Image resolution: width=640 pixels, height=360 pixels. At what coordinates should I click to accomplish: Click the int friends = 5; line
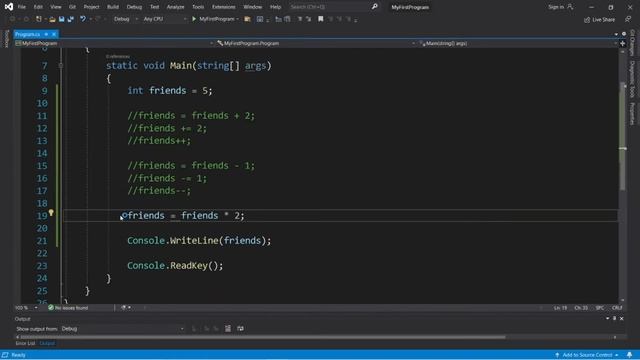click(x=170, y=91)
